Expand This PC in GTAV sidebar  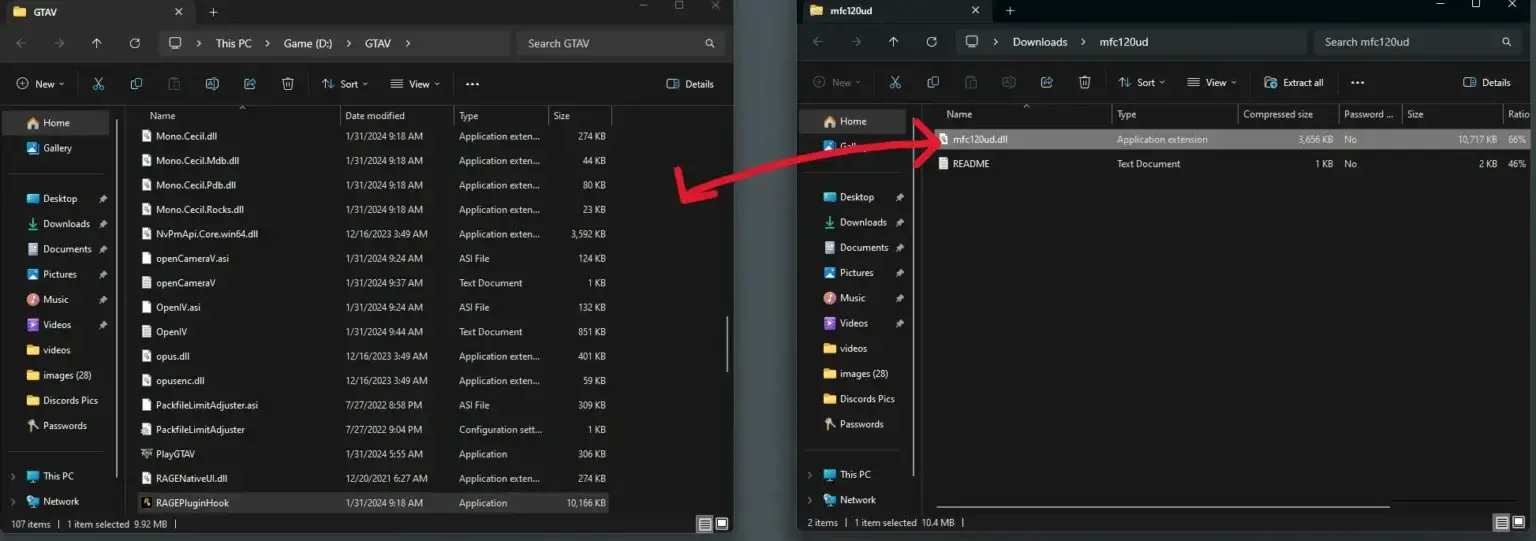pyautogui.click(x=13, y=477)
